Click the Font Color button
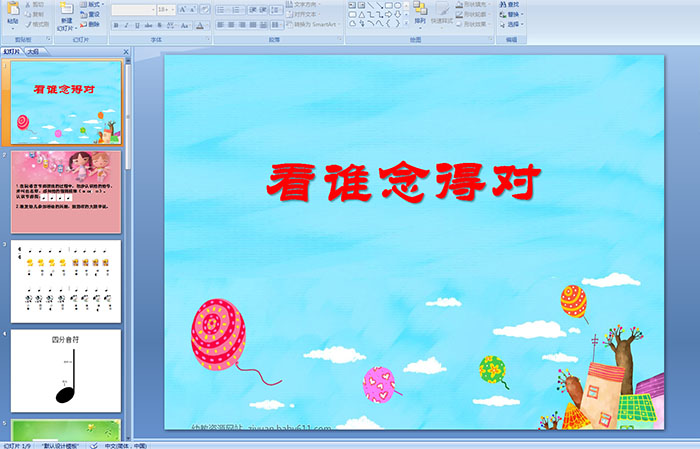 coord(200,25)
